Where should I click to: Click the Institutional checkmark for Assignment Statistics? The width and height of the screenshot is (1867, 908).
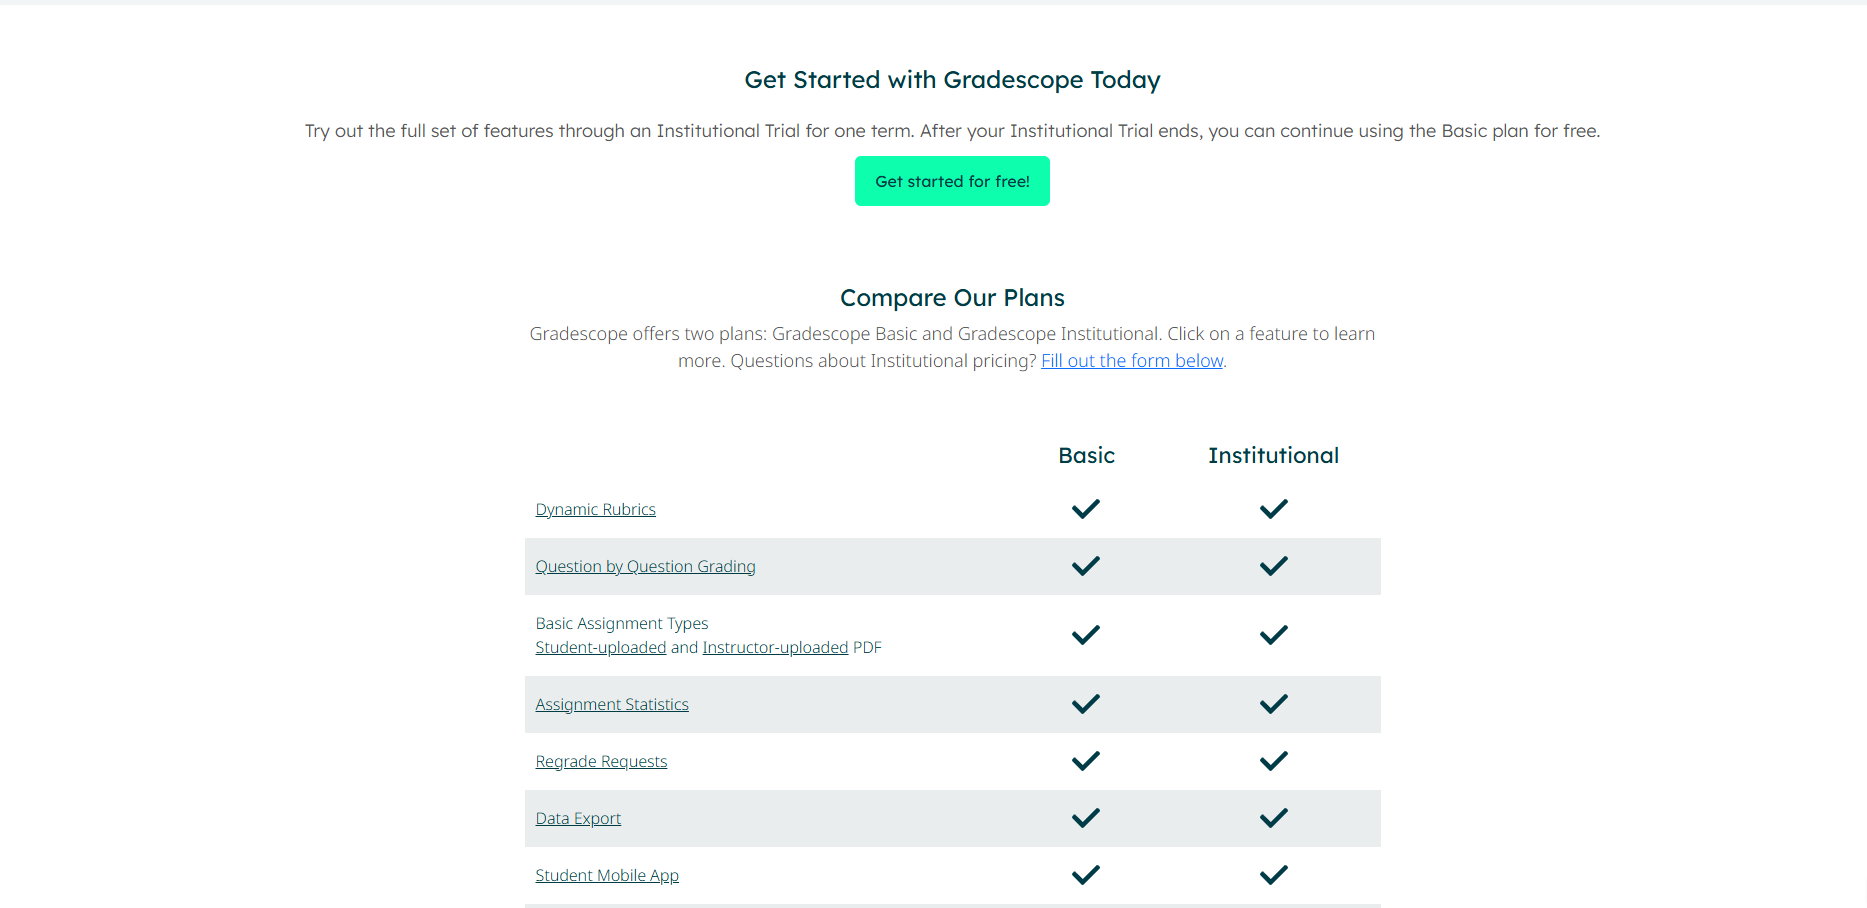[1273, 704]
